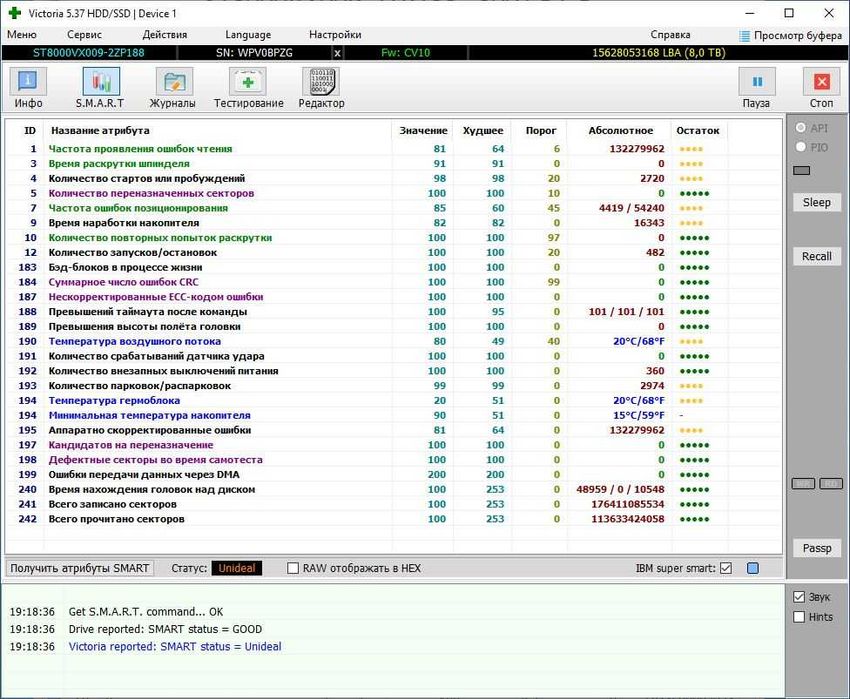
Task: Select the PIO radio button
Action: [x=801, y=147]
